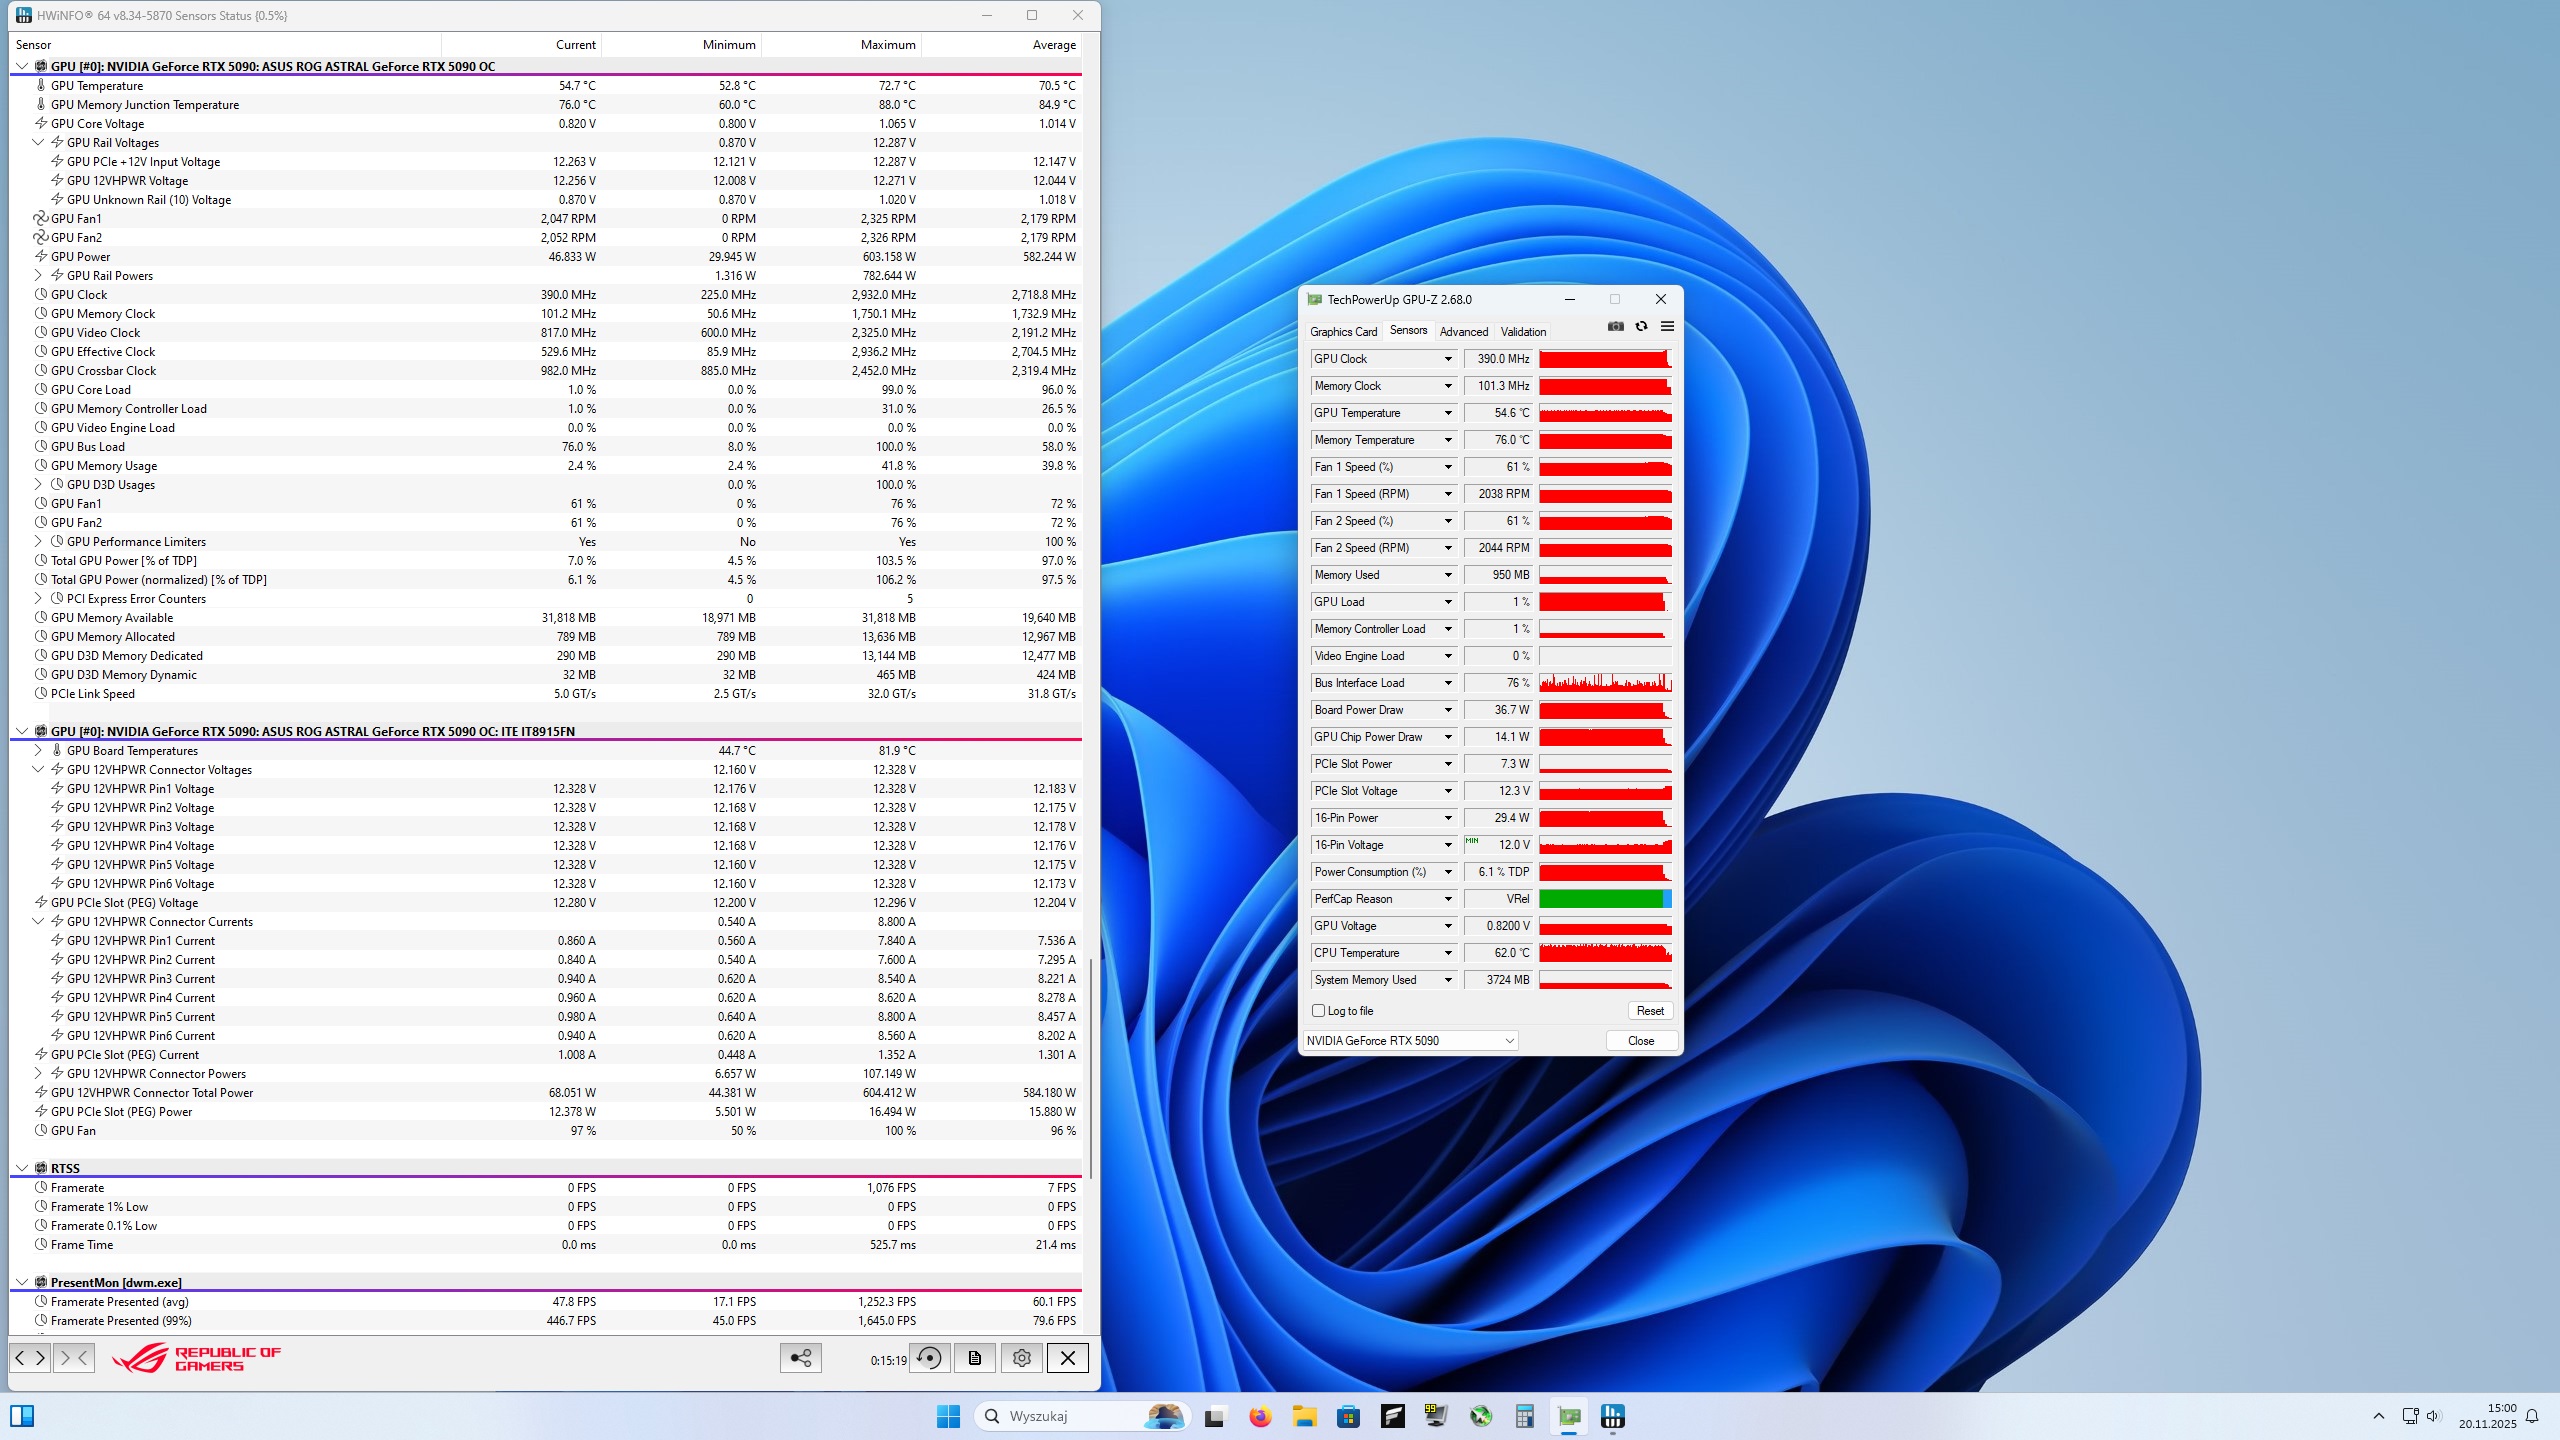This screenshot has width=2560, height=1440.
Task: Expand the GPU Performance Limiters row
Action: coord(38,542)
